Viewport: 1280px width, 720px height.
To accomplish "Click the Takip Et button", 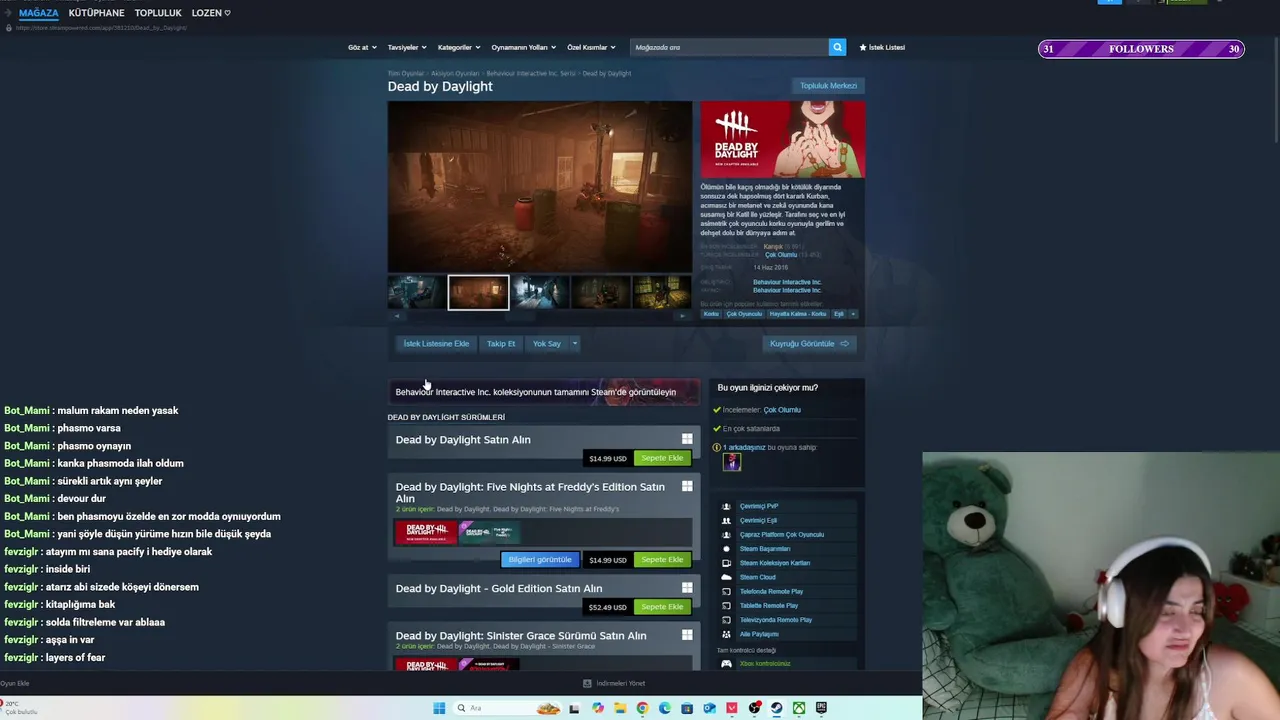I will (501, 344).
